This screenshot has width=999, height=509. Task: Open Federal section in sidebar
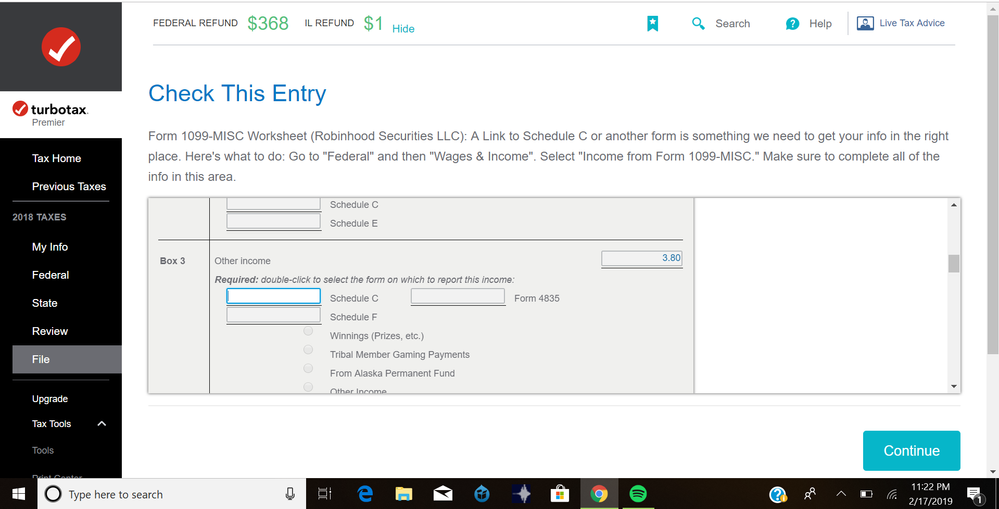point(50,275)
